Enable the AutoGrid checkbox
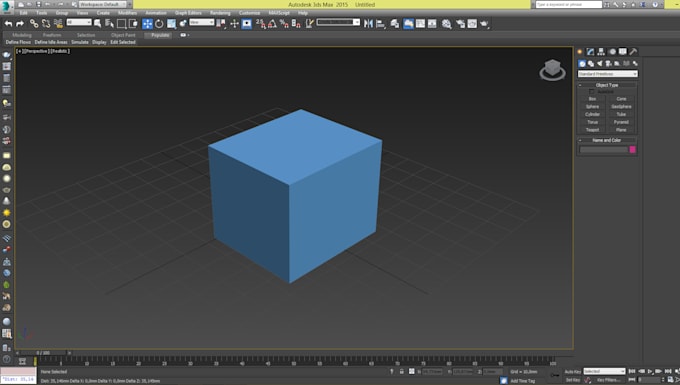 (x=592, y=92)
